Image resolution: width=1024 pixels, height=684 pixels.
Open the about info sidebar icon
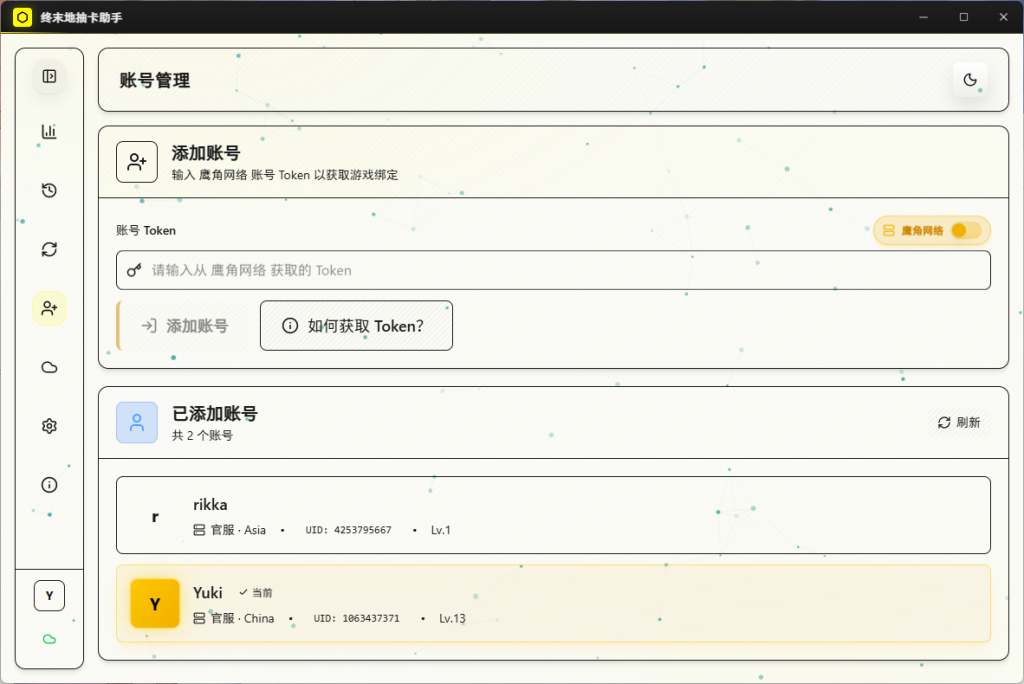click(49, 485)
